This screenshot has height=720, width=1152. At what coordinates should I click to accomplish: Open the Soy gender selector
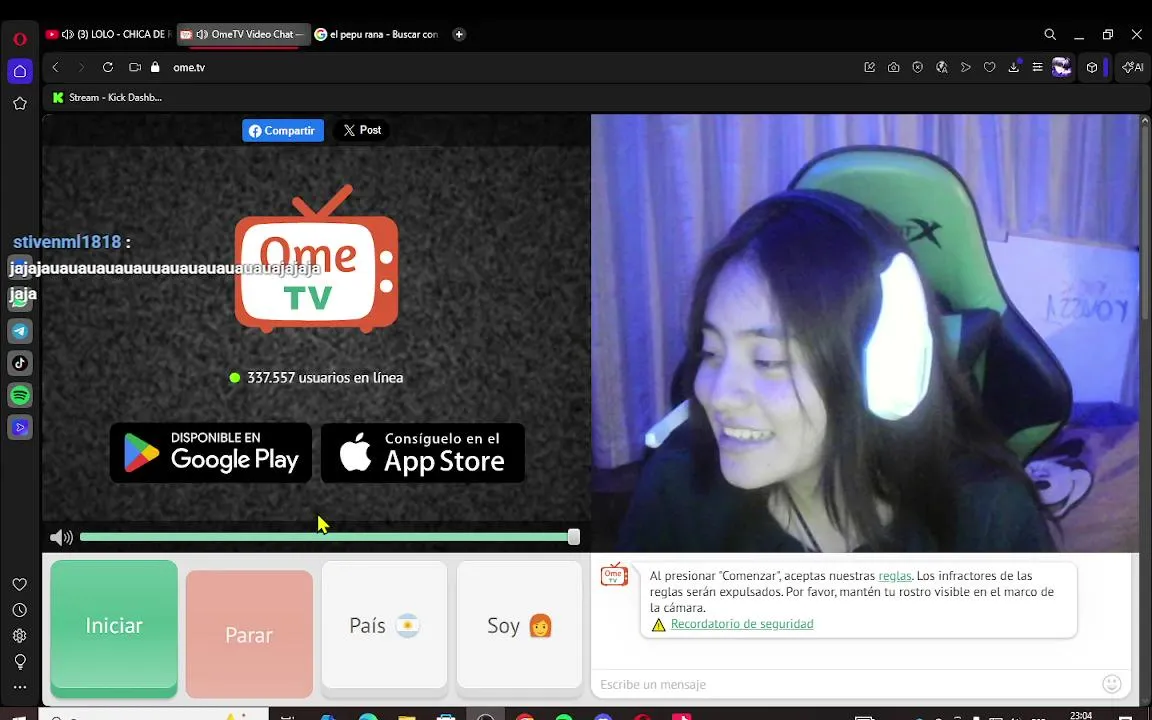click(x=519, y=625)
